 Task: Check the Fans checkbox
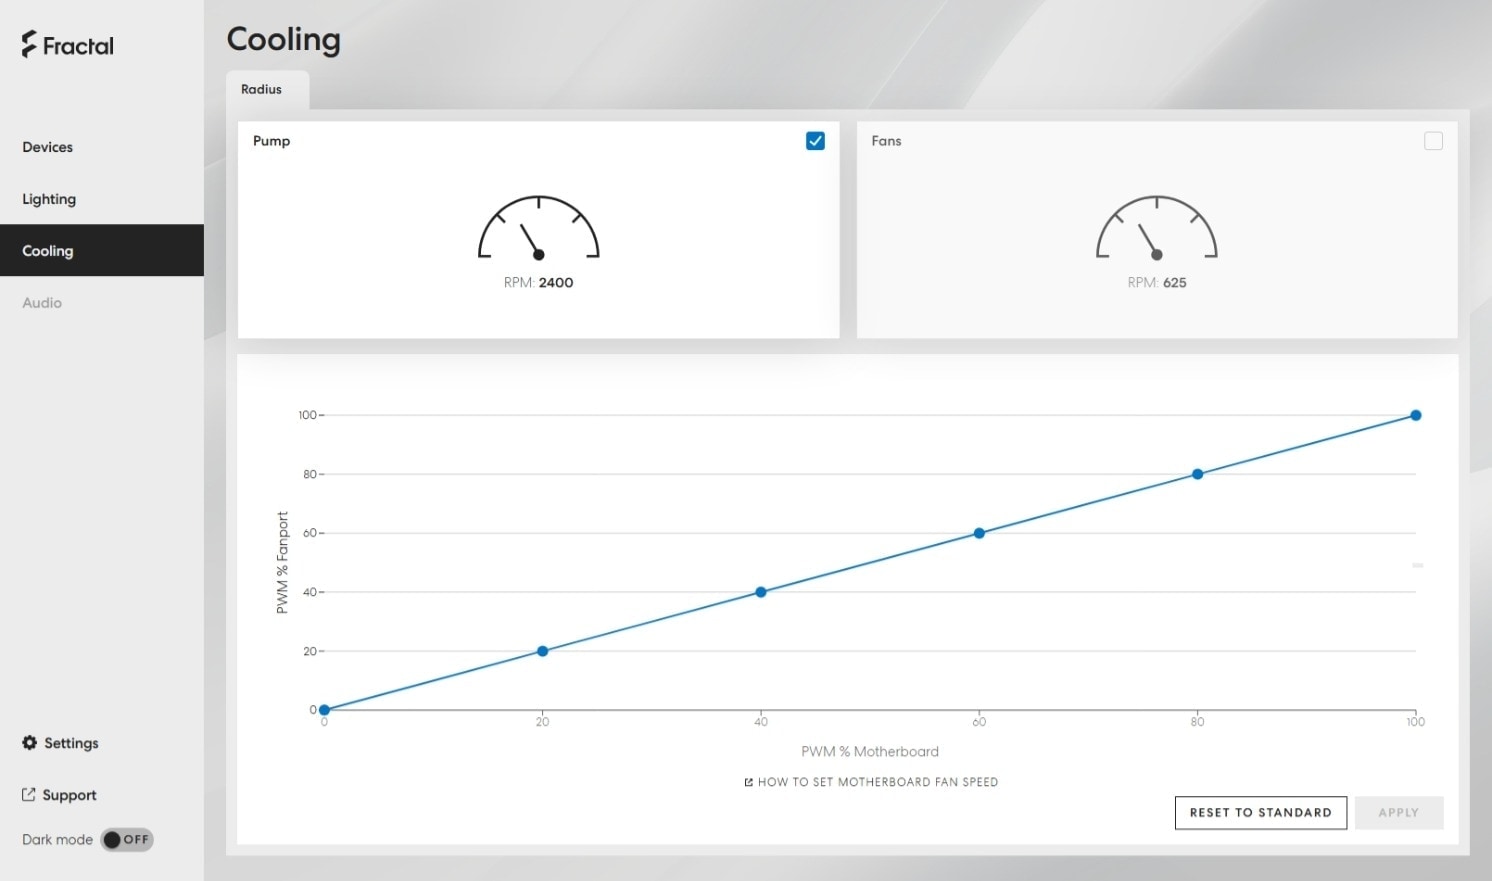(x=1433, y=141)
